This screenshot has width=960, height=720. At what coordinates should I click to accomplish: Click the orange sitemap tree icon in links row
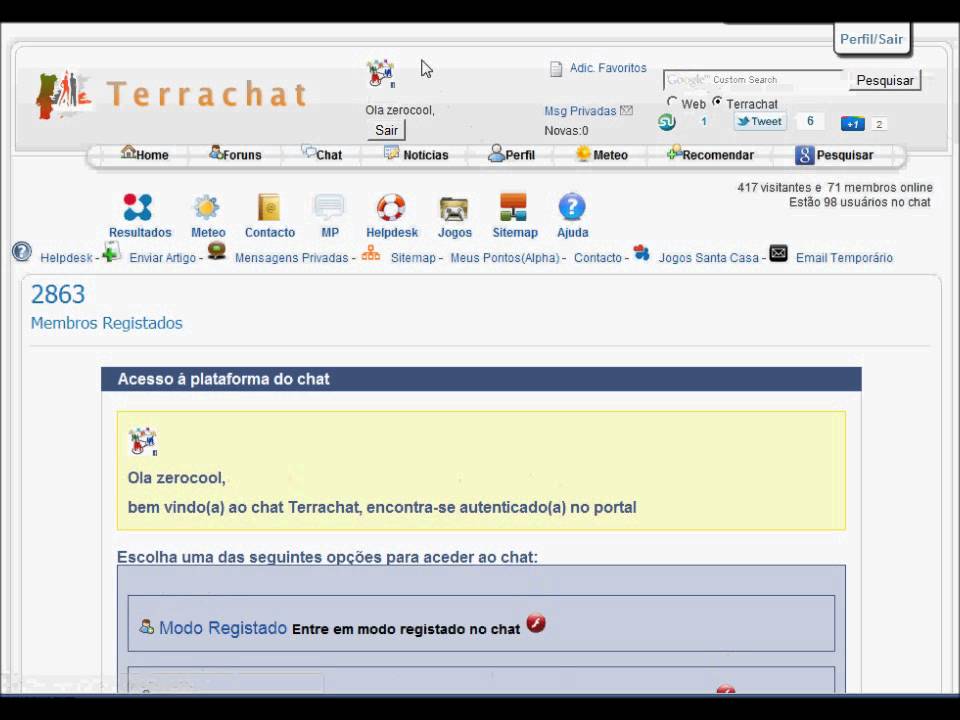tap(370, 253)
